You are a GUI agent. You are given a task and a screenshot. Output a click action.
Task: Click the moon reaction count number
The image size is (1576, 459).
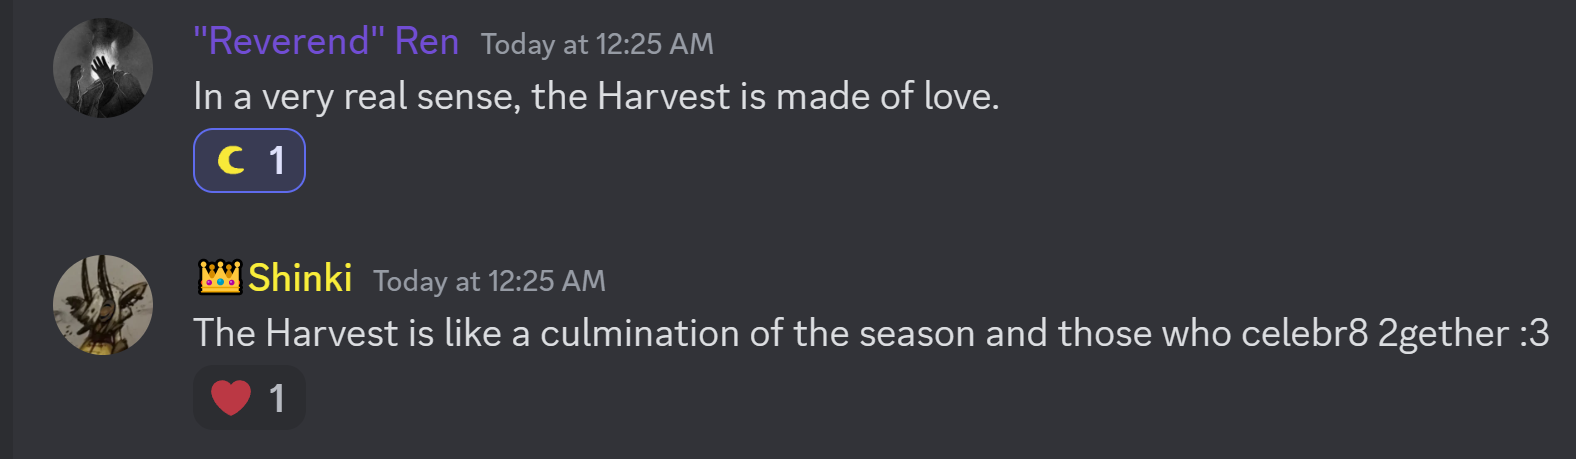[277, 161]
